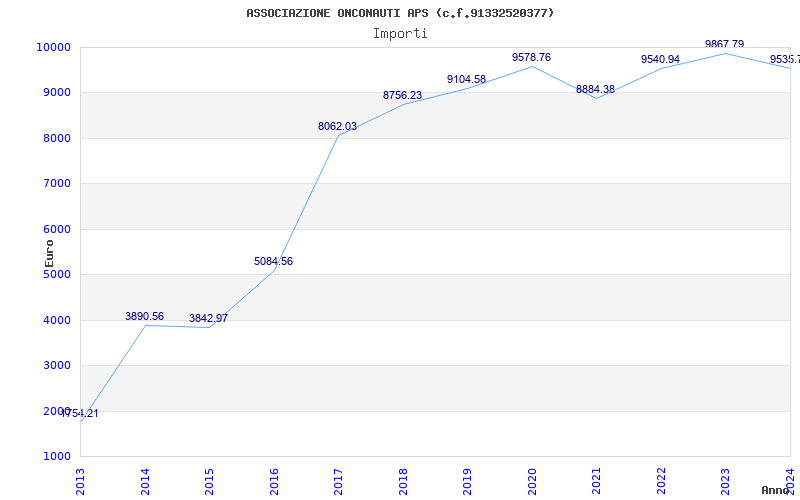This screenshot has height=500, width=800.
Task: Select the 8884.38 data label
Action: (595, 89)
